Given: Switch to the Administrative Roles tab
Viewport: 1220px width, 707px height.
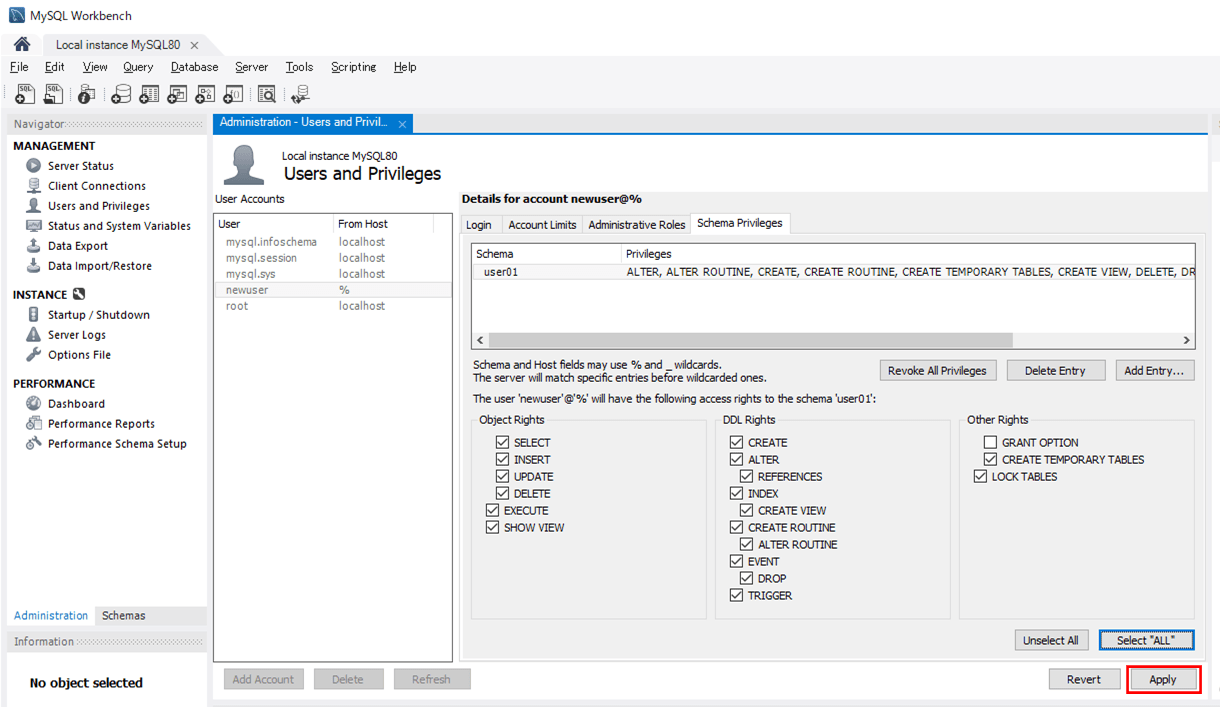Looking at the screenshot, I should point(636,225).
